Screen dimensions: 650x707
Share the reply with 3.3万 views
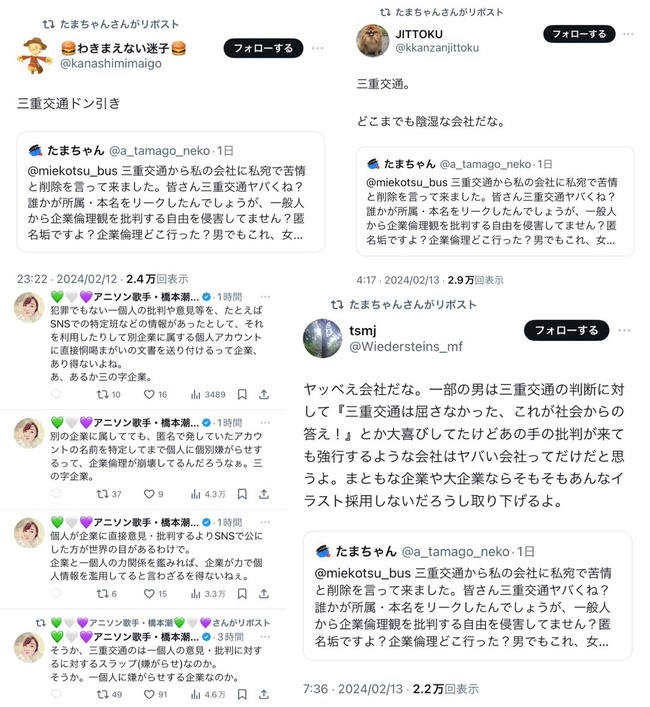[264, 593]
